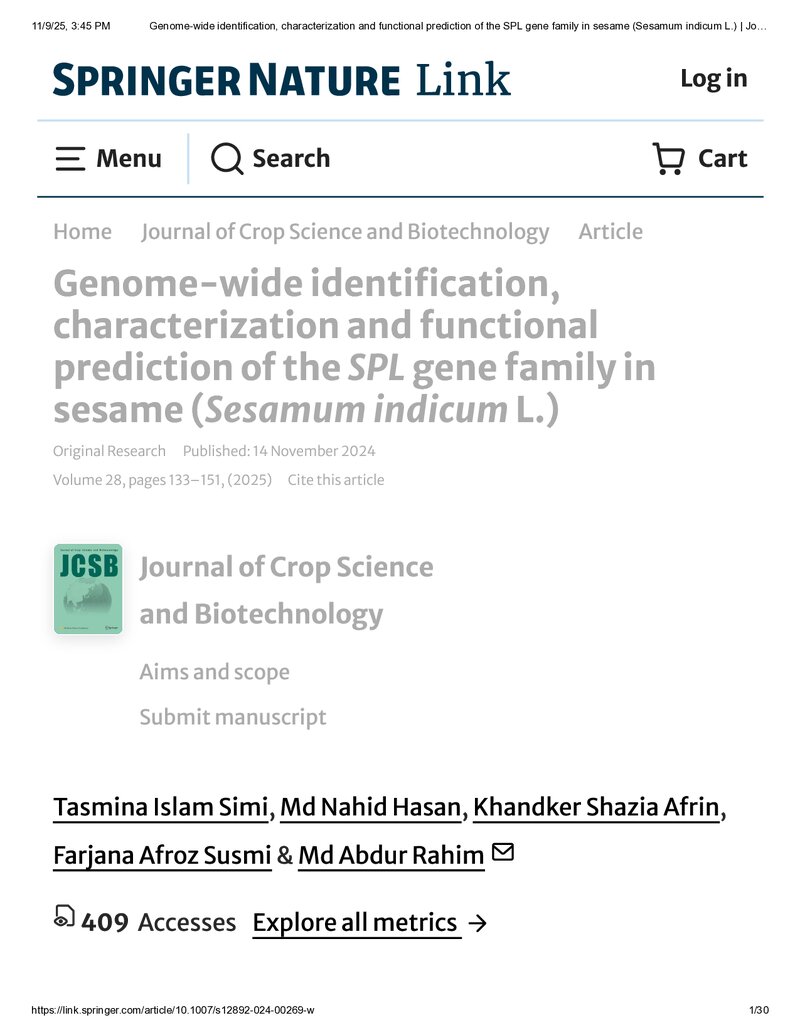The width and height of the screenshot is (800, 1035).
Task: Open the Aims and scope link
Action: point(215,672)
